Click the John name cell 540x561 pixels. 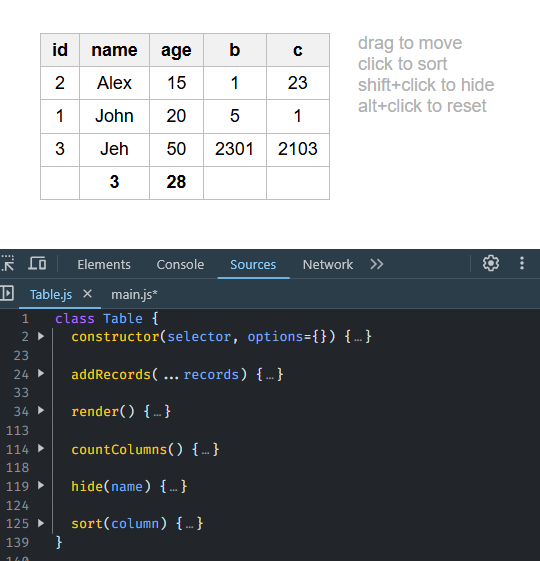pos(114,116)
